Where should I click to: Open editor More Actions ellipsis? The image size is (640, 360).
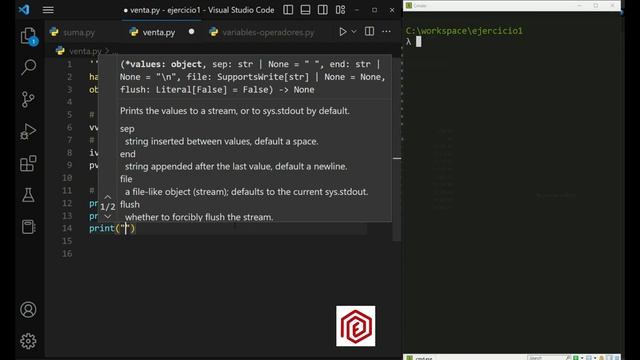pyautogui.click(x=386, y=32)
